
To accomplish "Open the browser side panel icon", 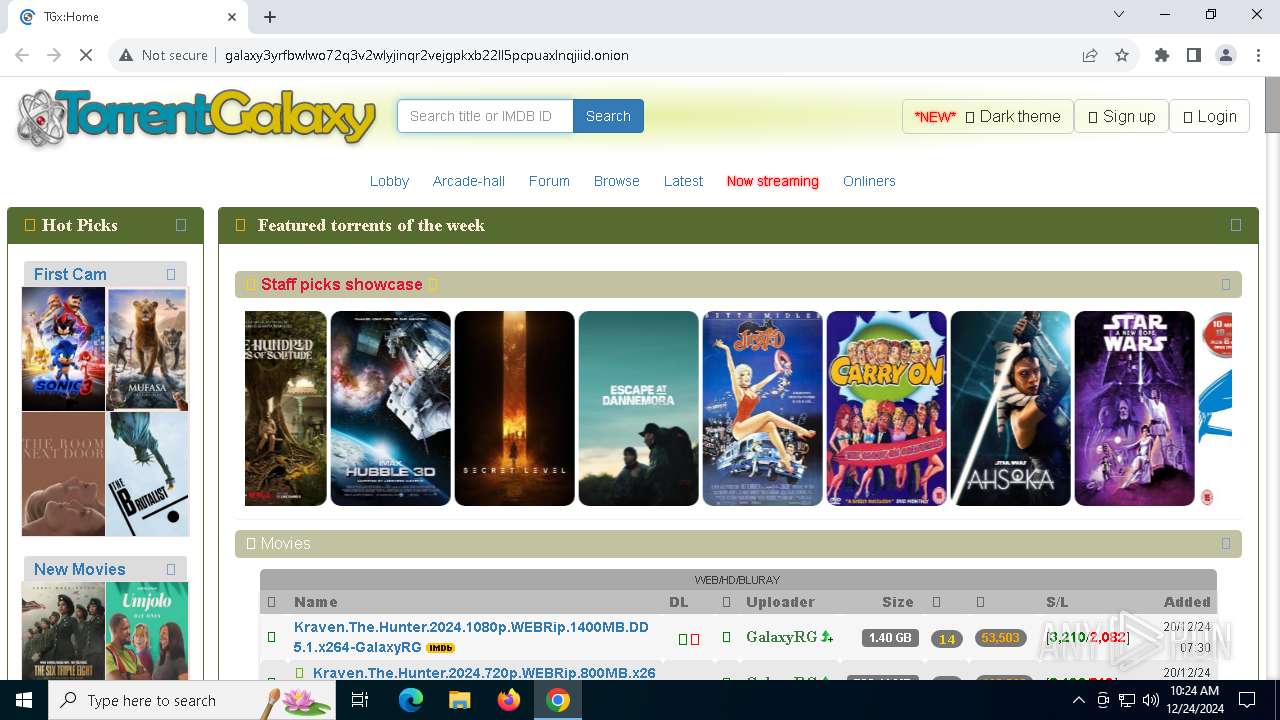I will [x=1194, y=55].
